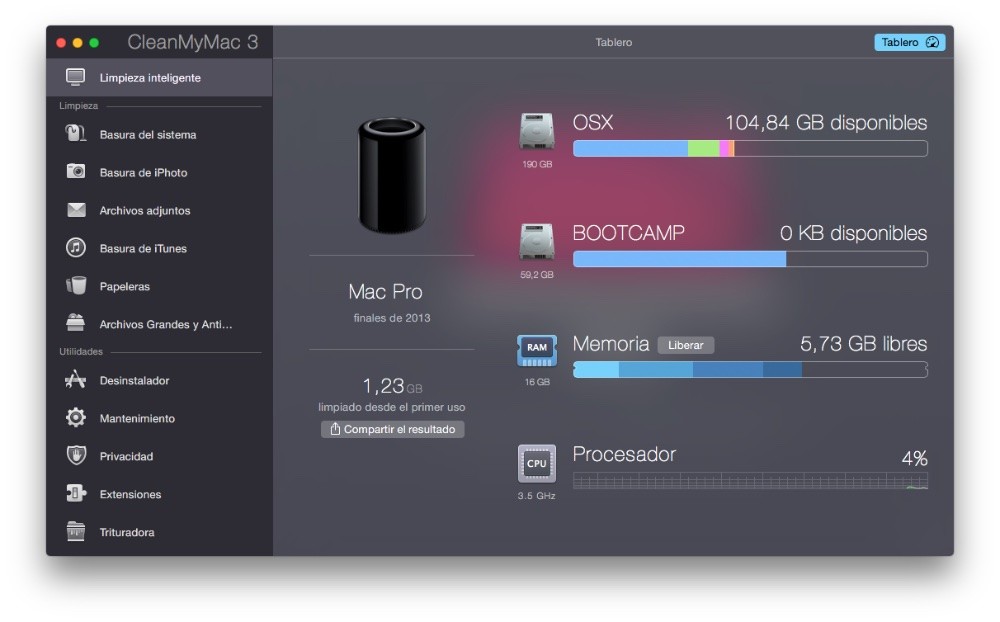This screenshot has height=622, width=1000.
Task: Click the Compartir el resultado button
Action: tap(392, 429)
